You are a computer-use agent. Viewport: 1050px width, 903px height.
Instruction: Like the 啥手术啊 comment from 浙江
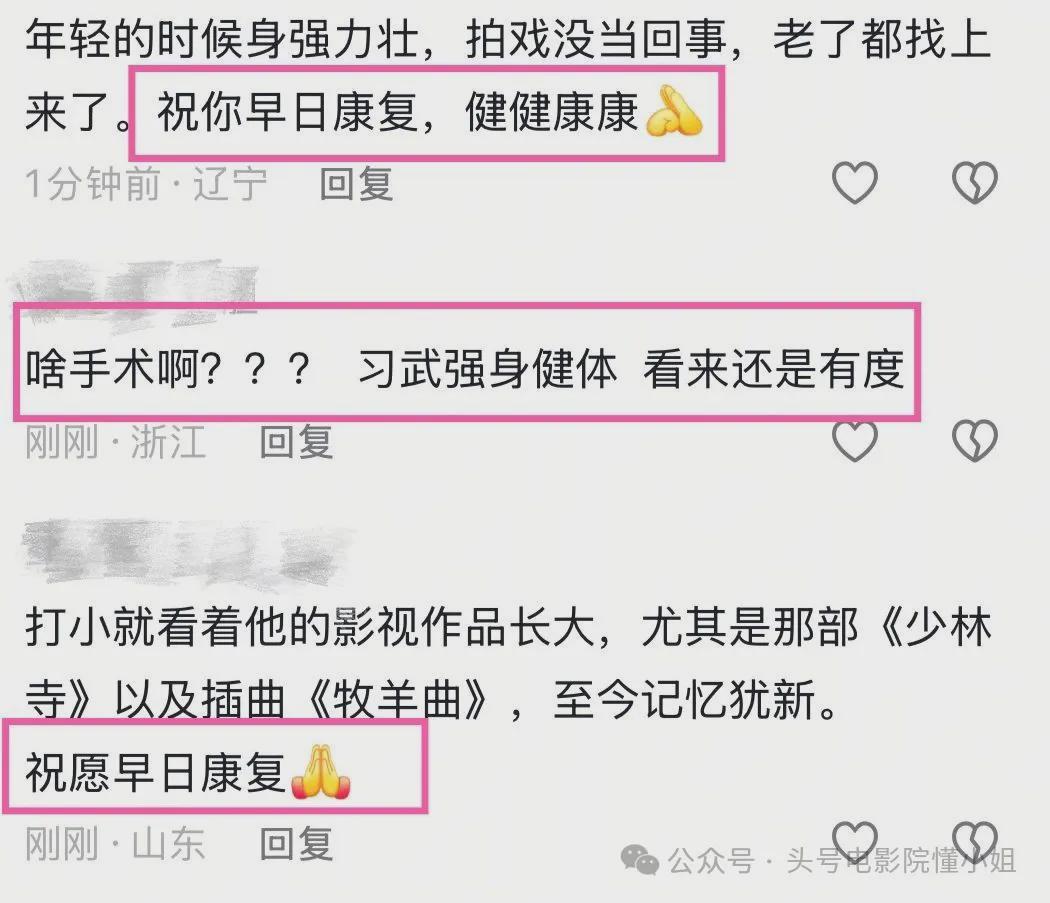click(854, 441)
